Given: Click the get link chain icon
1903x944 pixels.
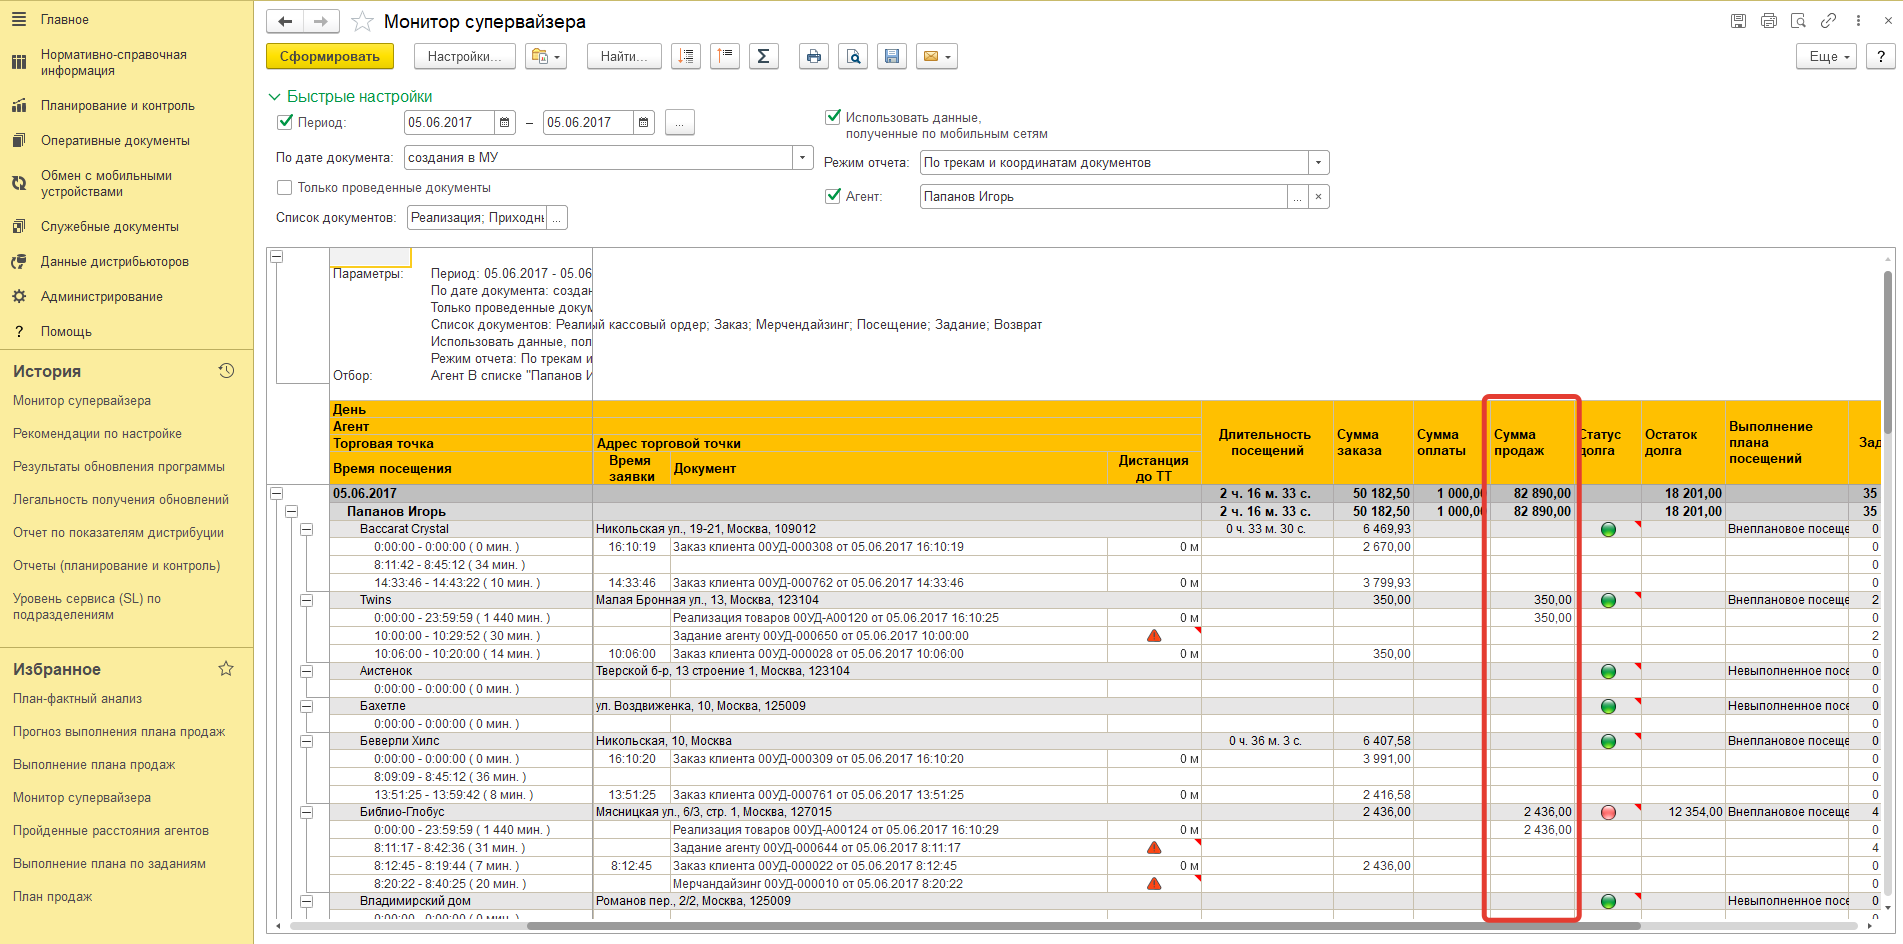Looking at the screenshot, I should click(1828, 21).
